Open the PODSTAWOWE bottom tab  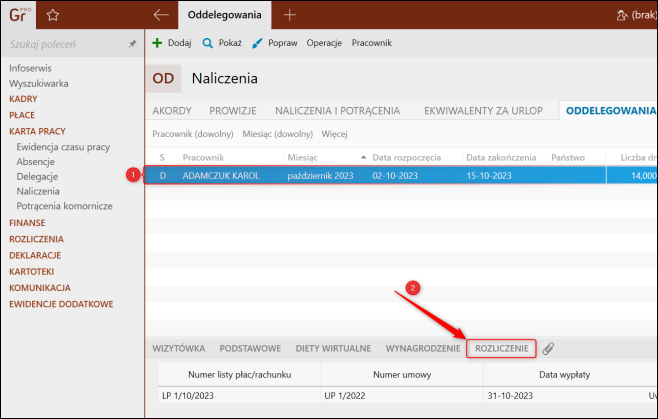(x=251, y=348)
